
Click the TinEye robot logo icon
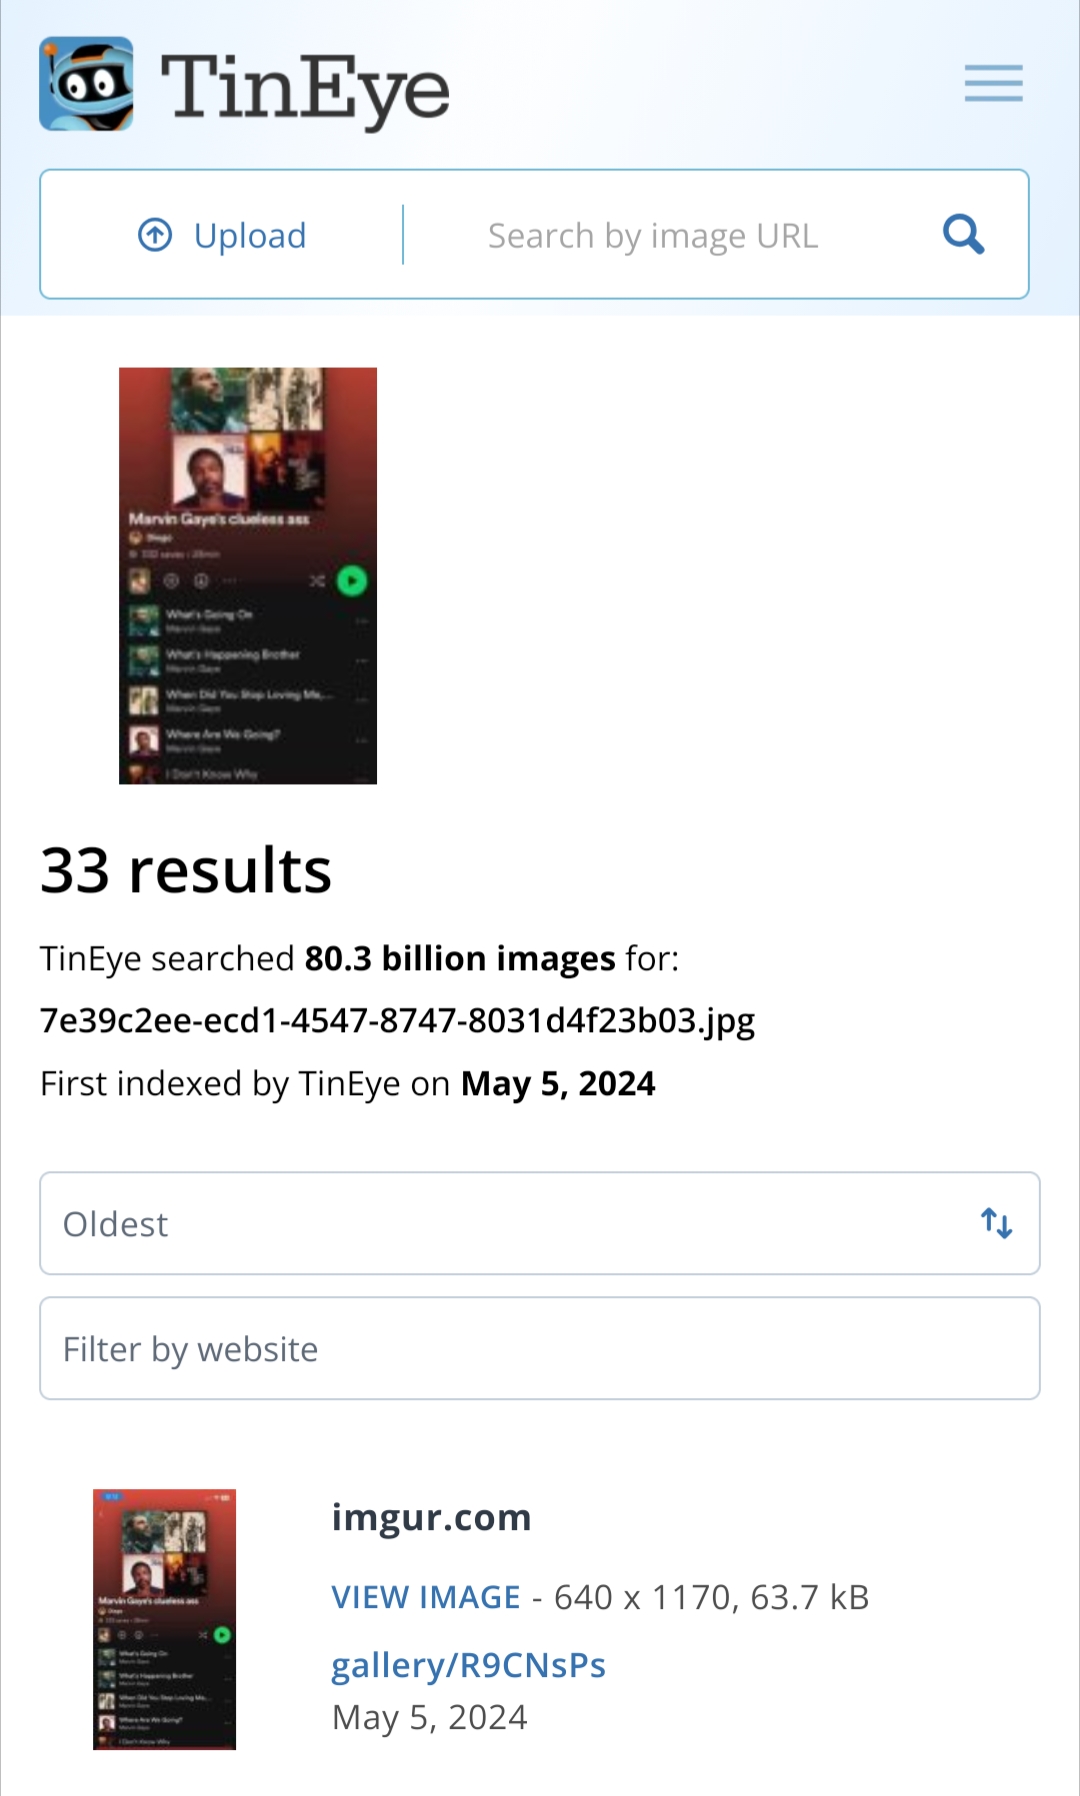click(86, 84)
